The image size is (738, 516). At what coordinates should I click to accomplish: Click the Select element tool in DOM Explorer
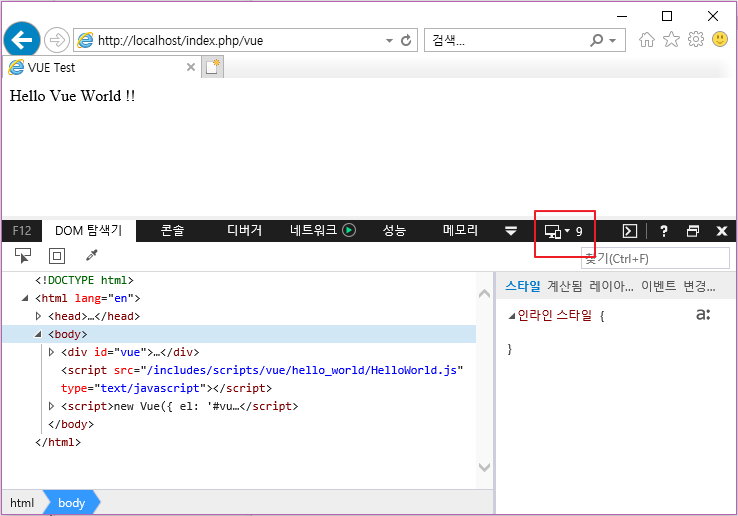point(23,256)
